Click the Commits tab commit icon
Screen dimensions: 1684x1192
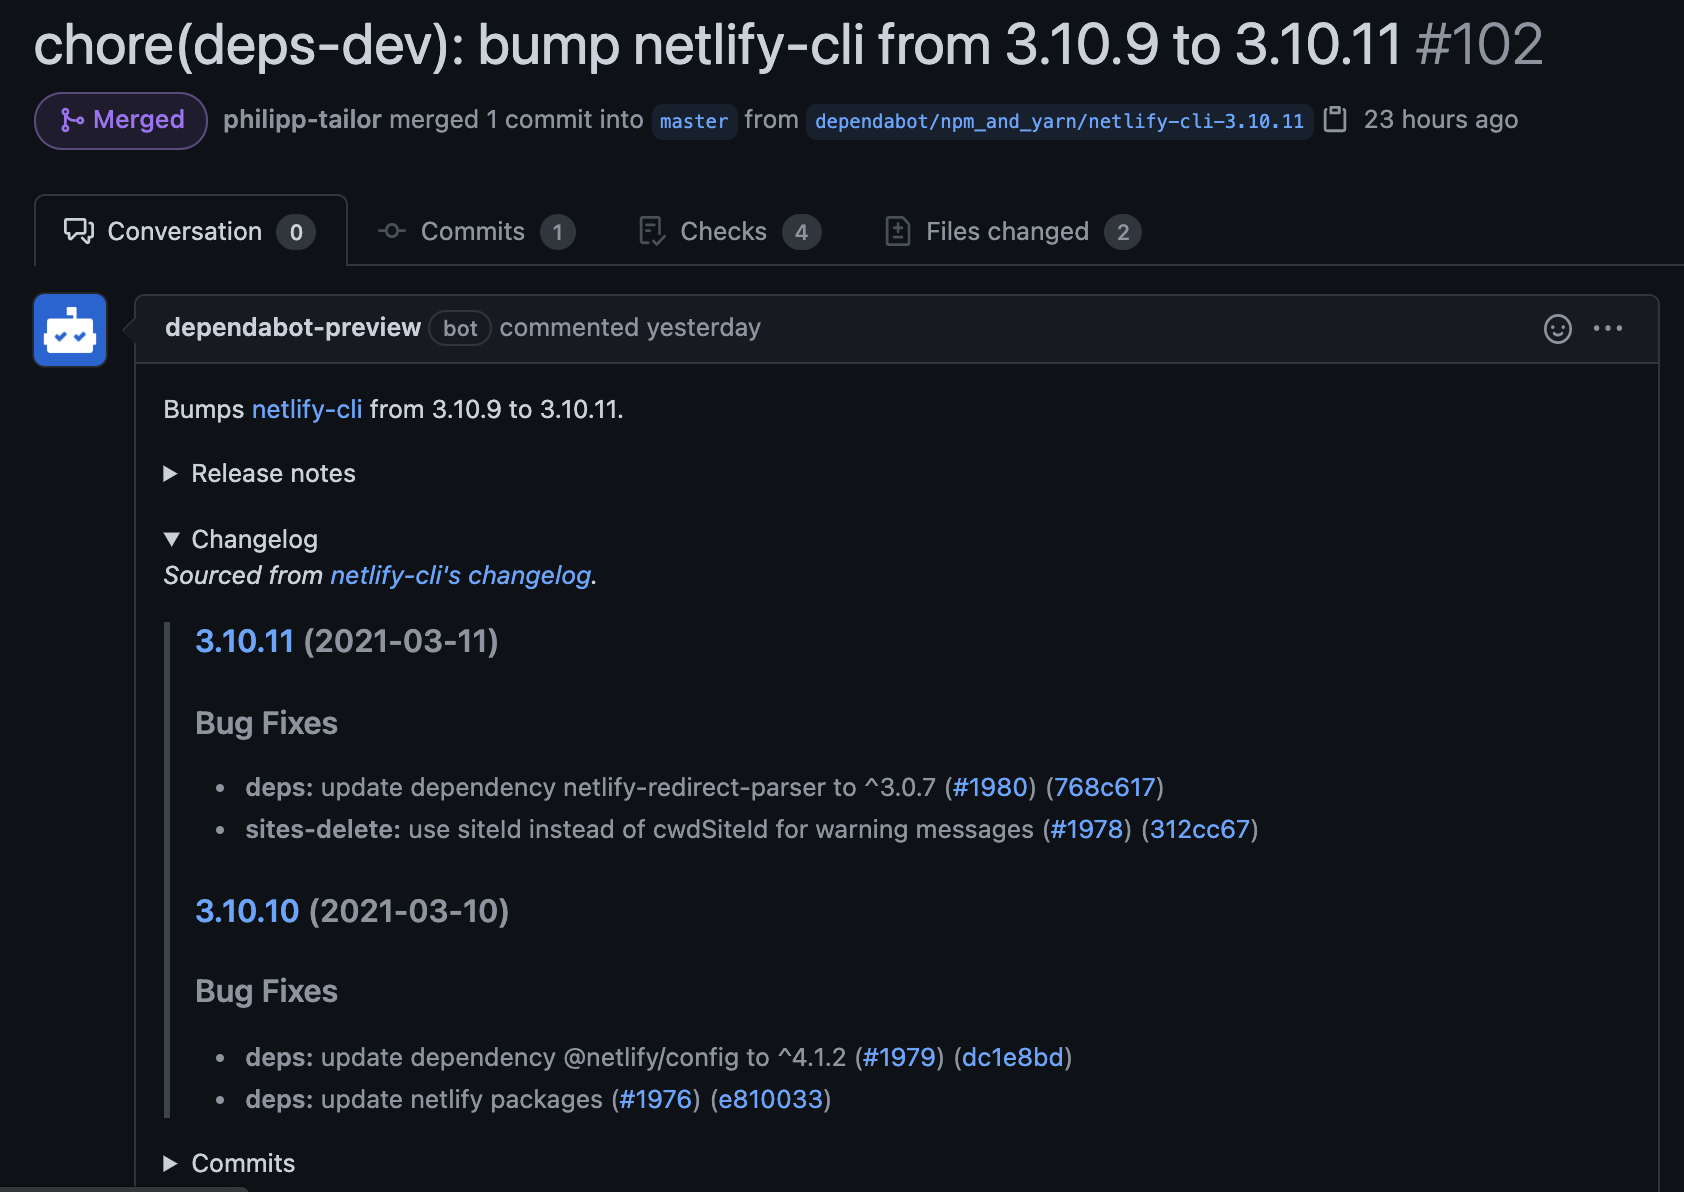click(x=391, y=231)
